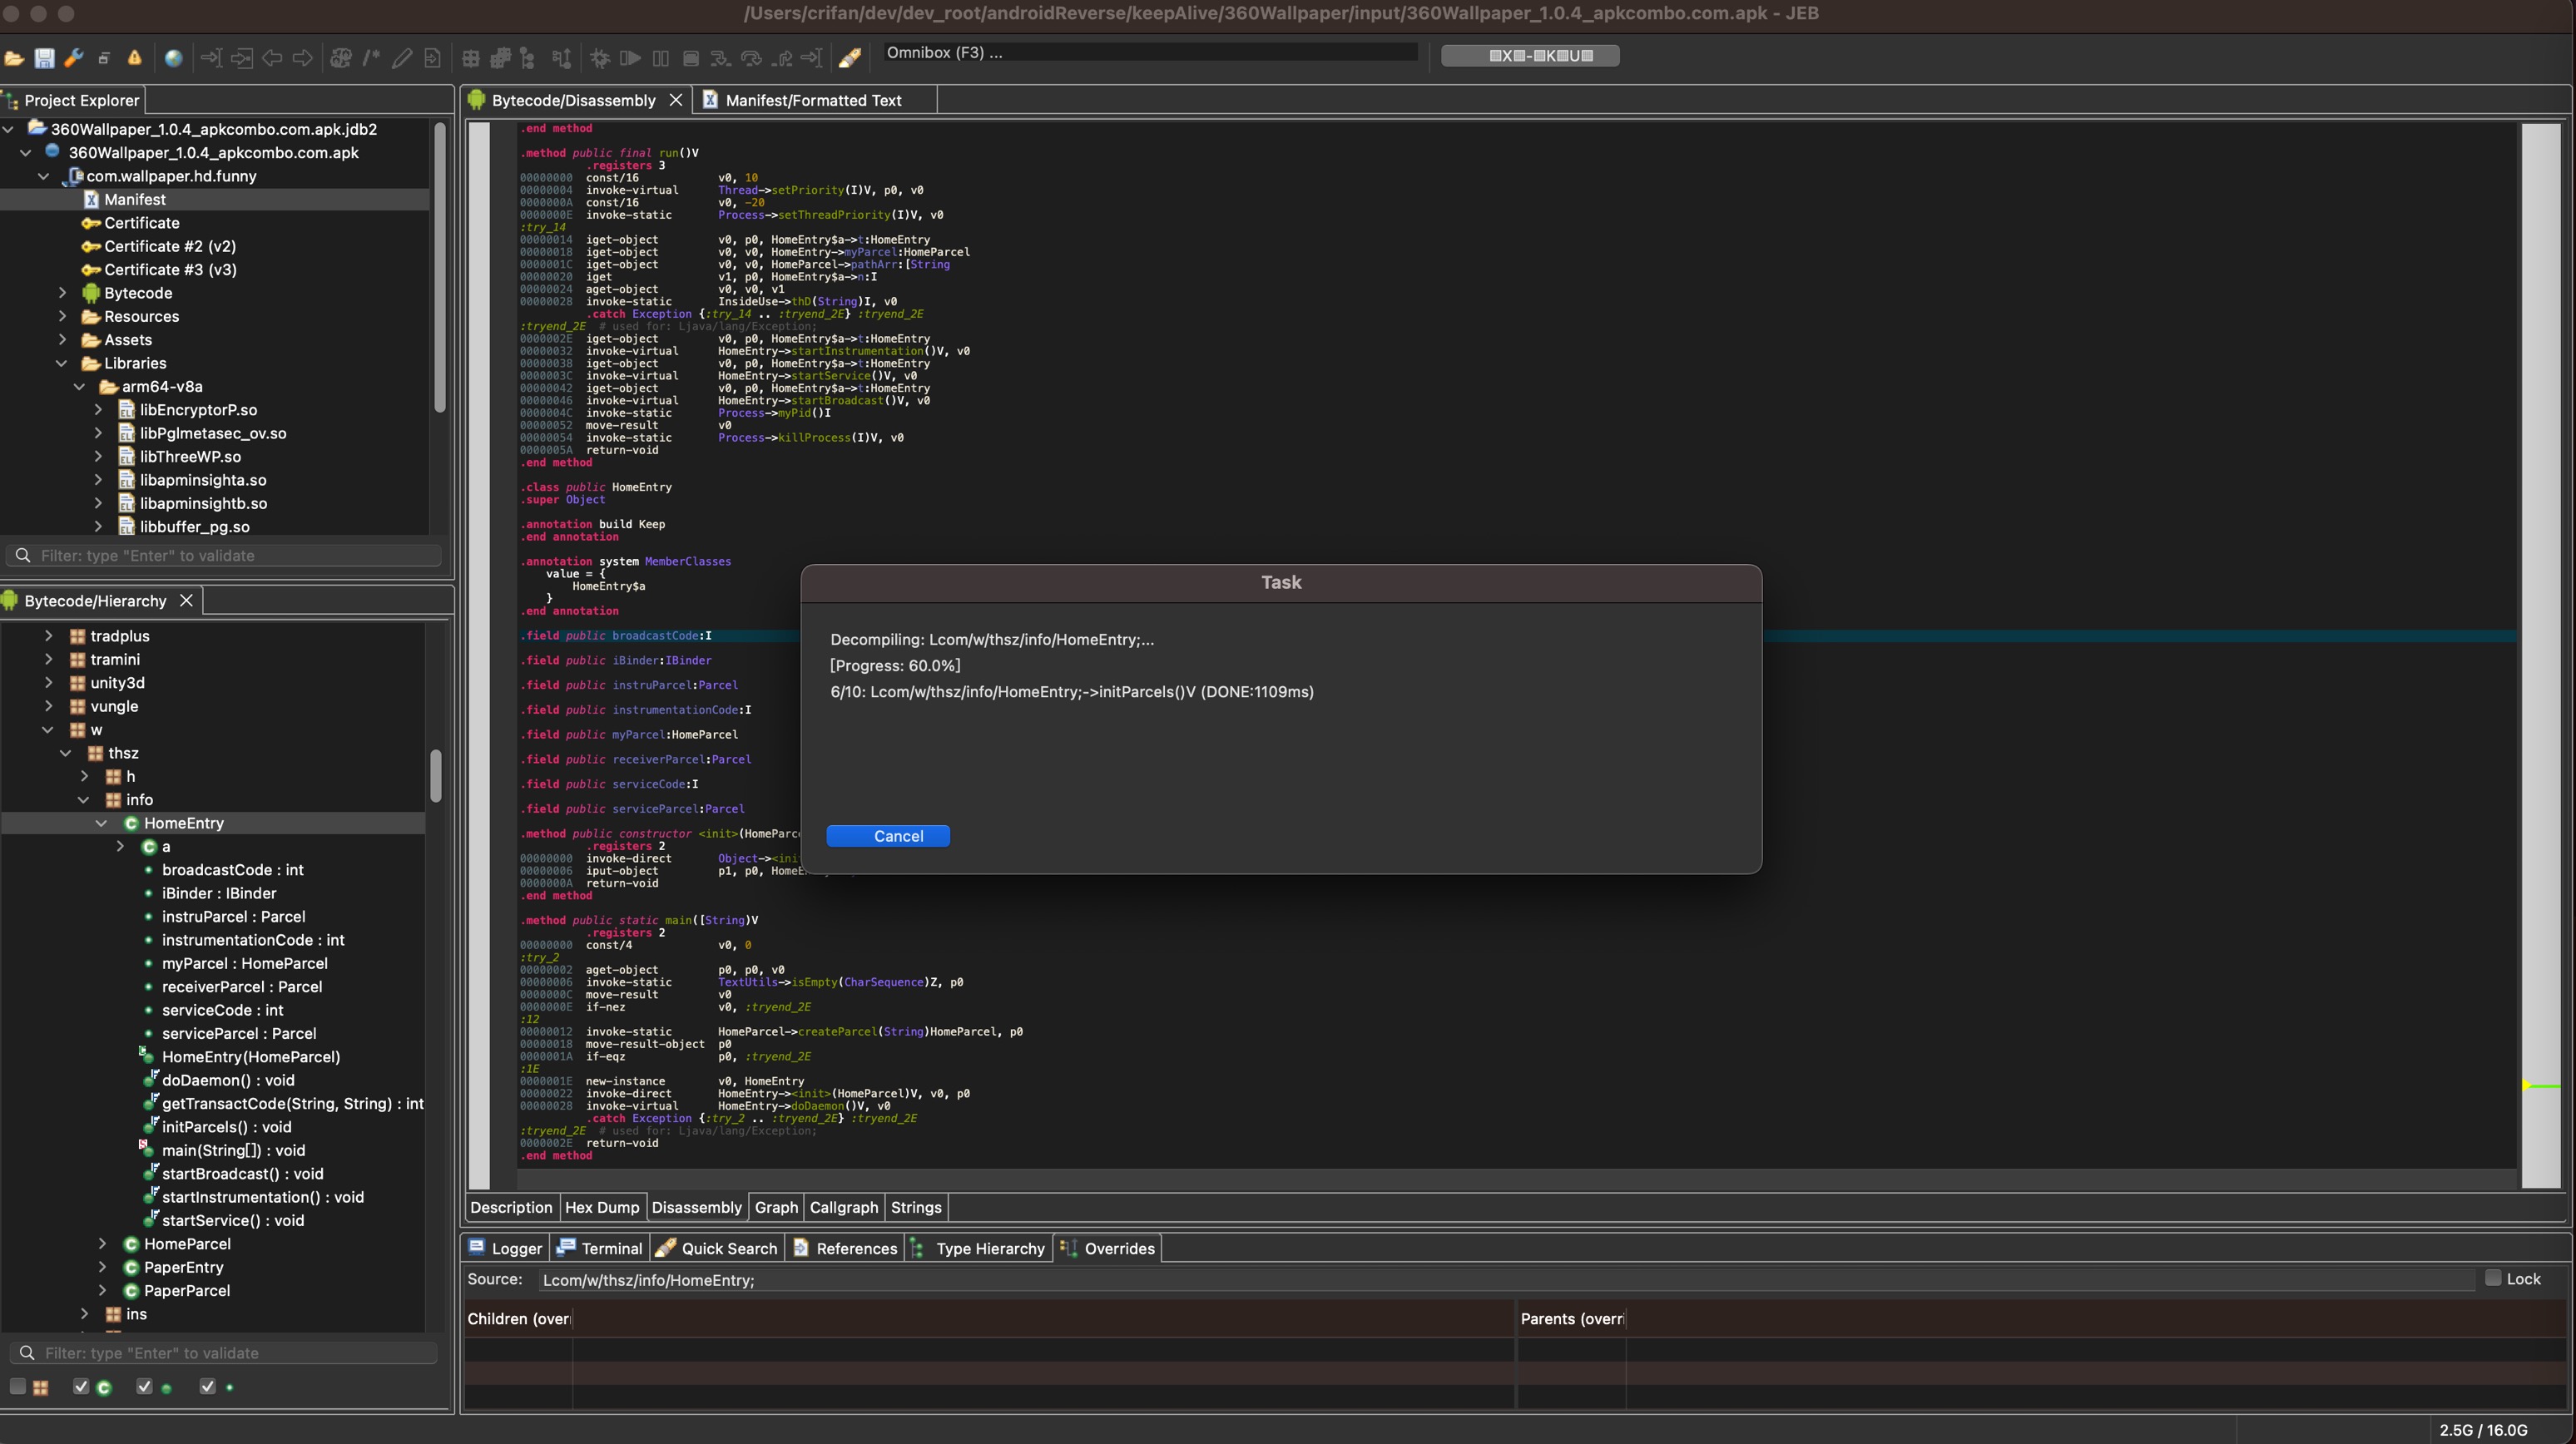Toggle the methods filter checkbox
2576x1444 pixels.
pyautogui.click(x=144, y=1386)
